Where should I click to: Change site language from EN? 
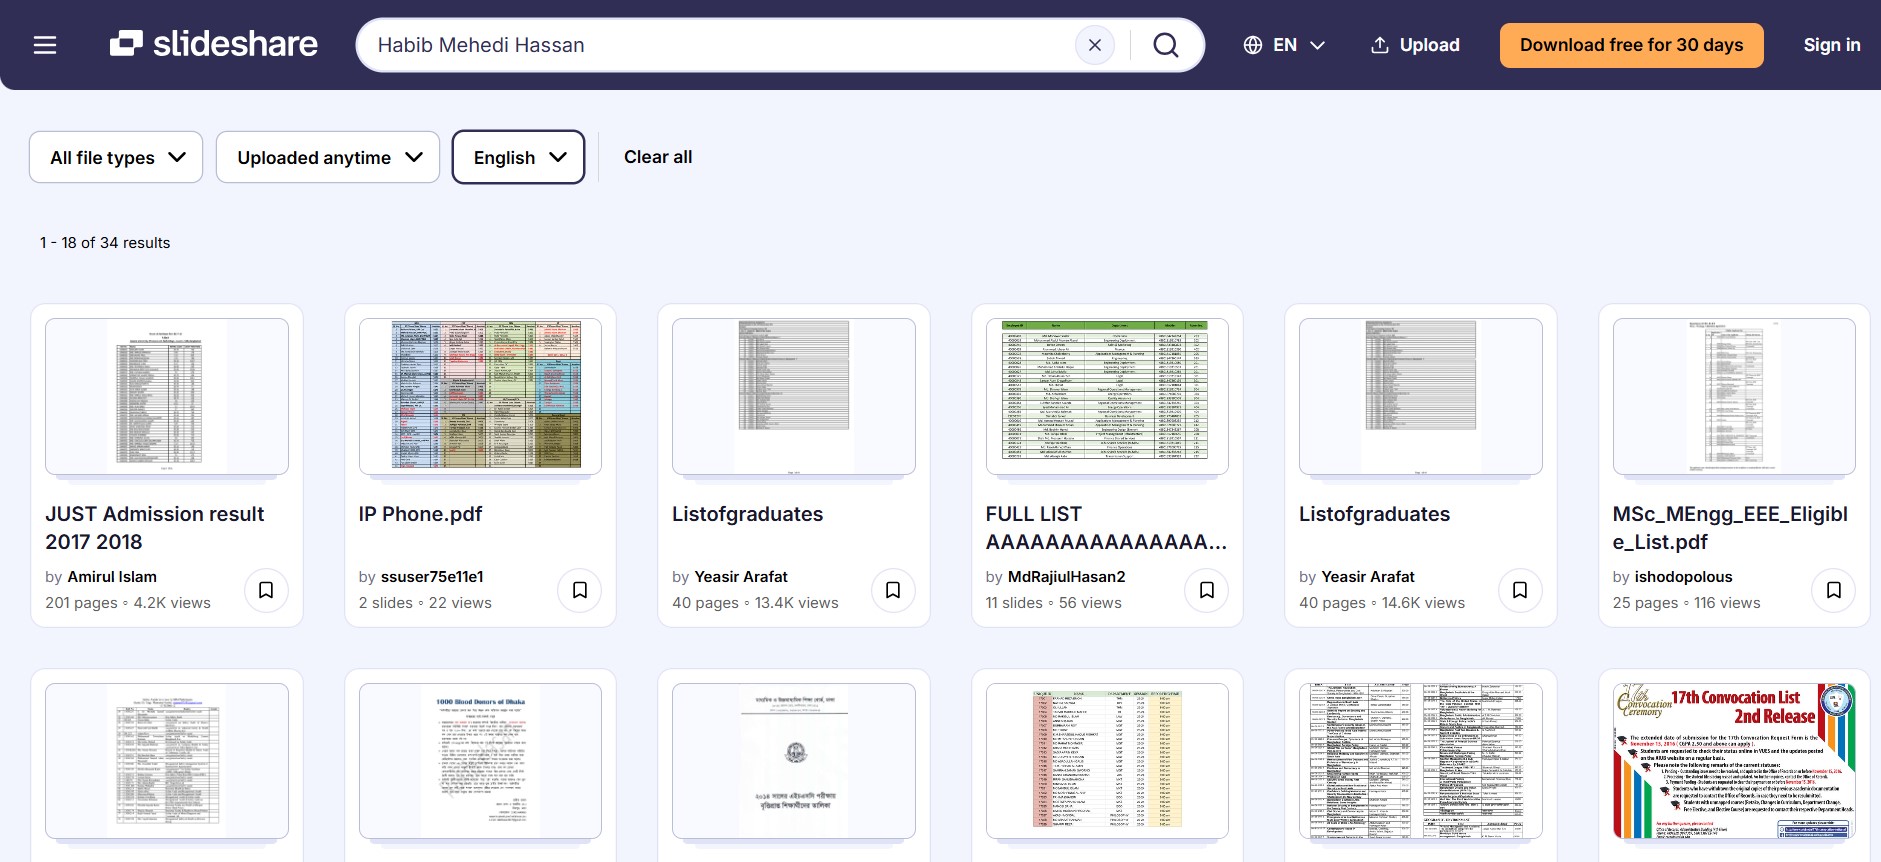tap(1284, 45)
